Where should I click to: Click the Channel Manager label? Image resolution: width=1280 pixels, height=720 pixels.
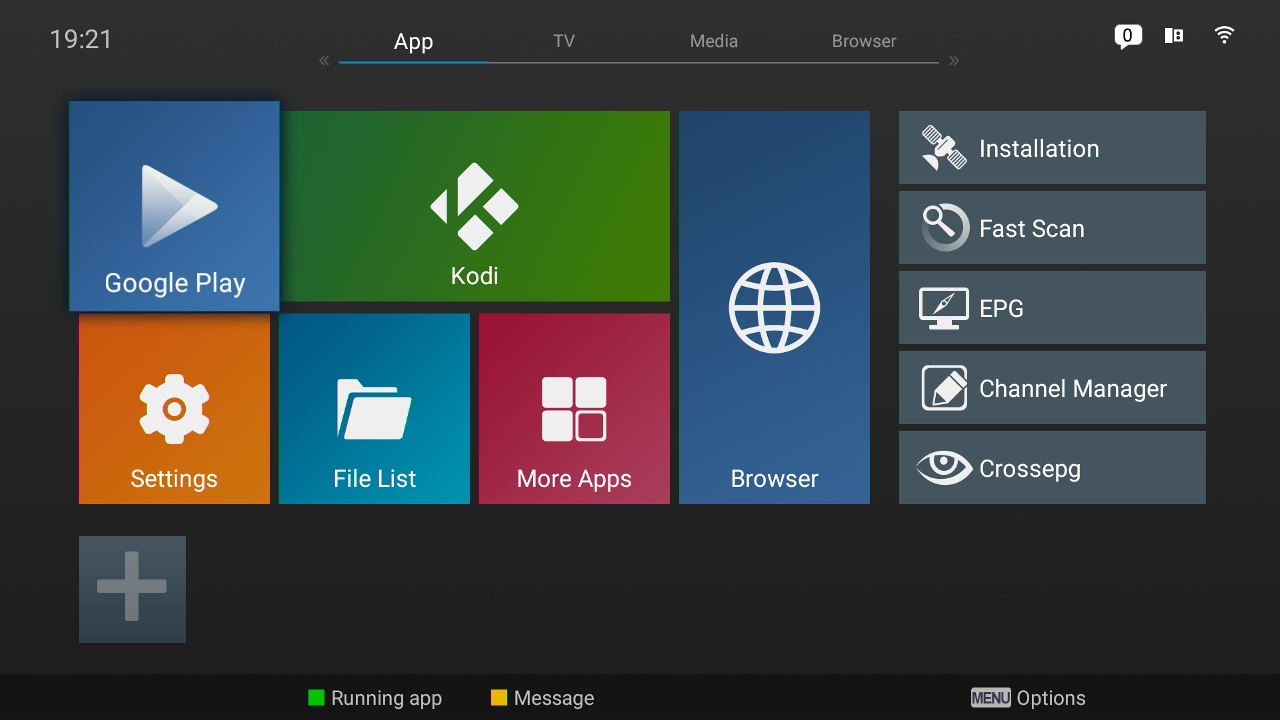tap(1073, 389)
